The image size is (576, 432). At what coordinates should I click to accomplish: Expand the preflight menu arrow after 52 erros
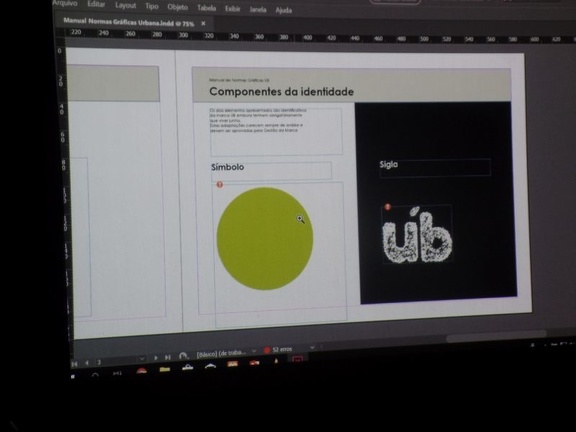coord(312,347)
